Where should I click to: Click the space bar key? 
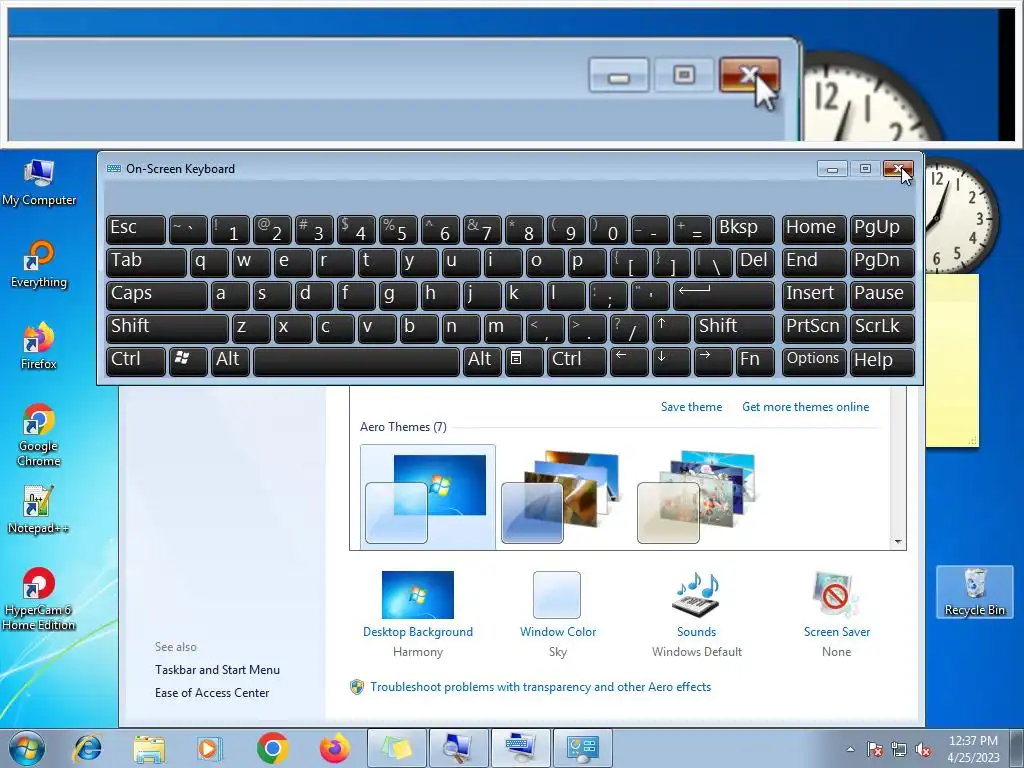tap(356, 360)
